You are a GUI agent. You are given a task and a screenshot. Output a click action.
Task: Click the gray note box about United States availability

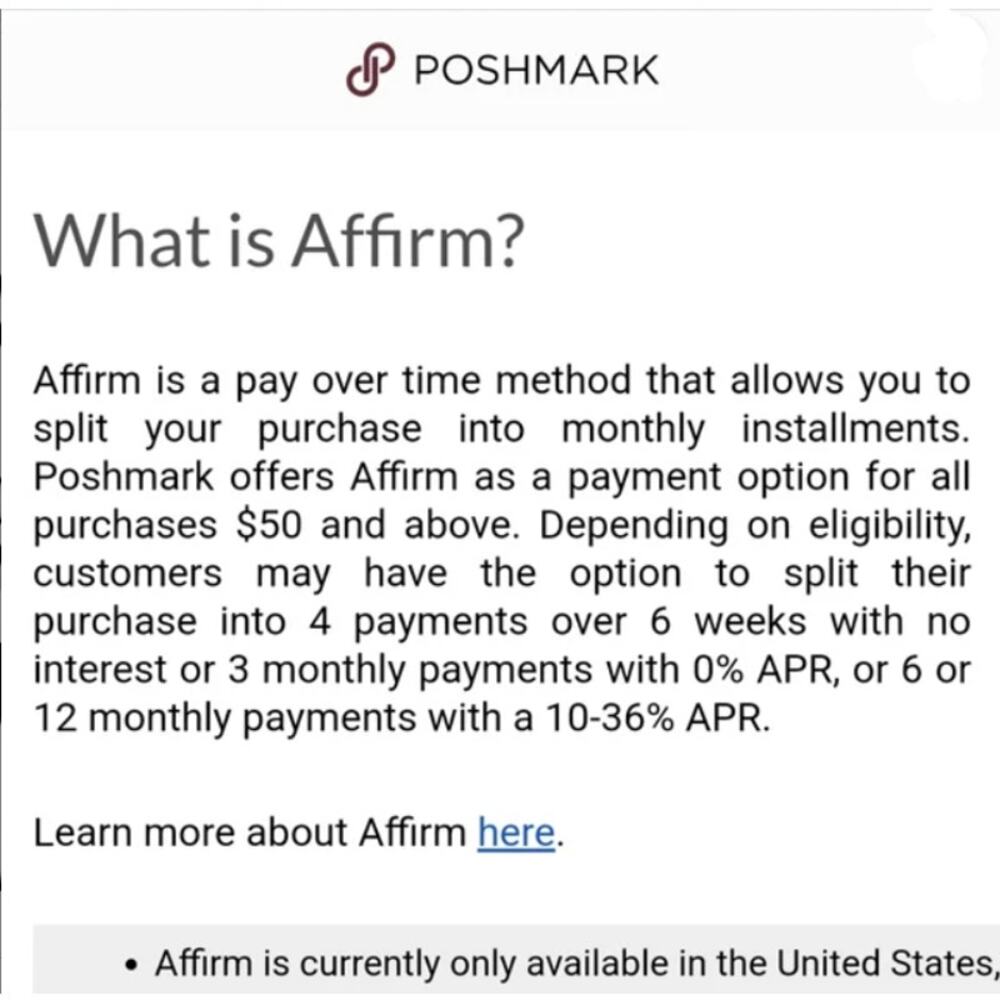(x=500, y=962)
